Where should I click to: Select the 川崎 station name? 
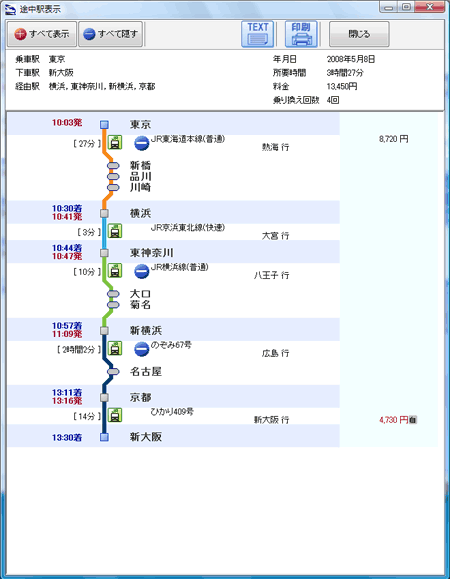point(140,188)
